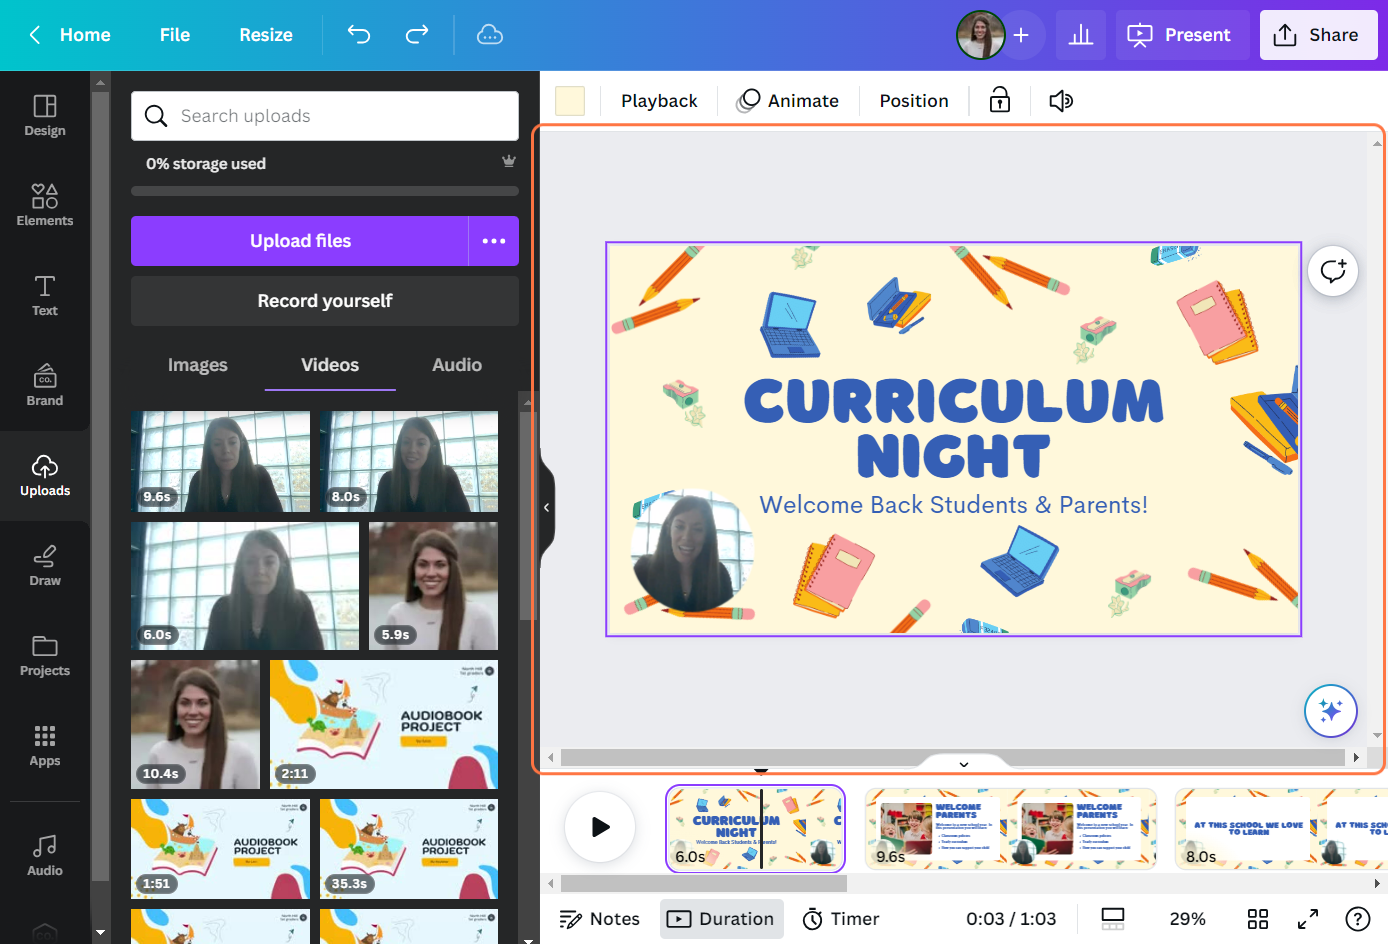
Task: Open the analytics bar chart icon
Action: click(x=1081, y=35)
